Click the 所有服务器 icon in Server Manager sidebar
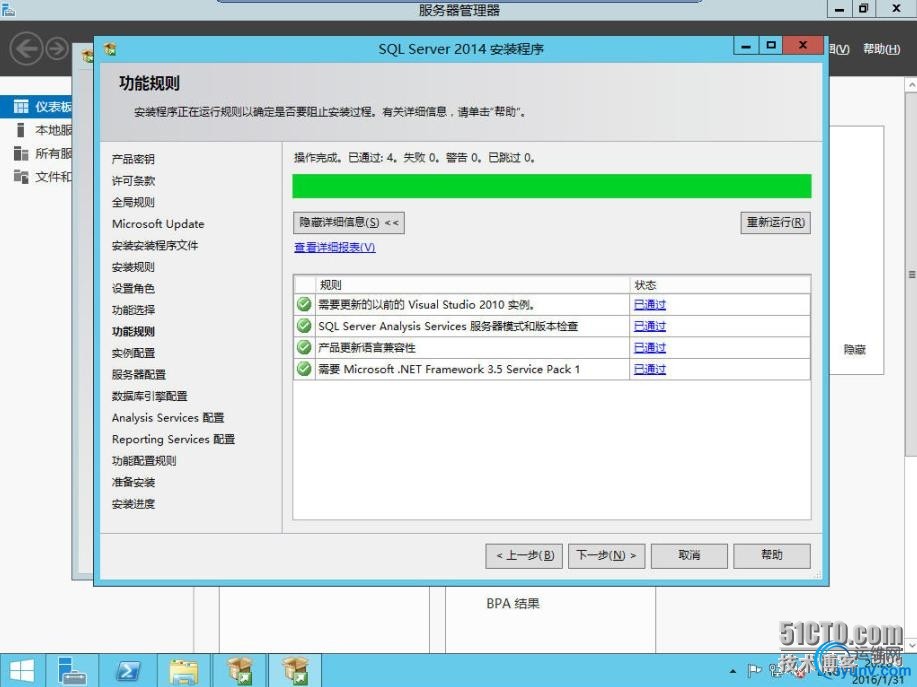Viewport: 917px width, 687px height. (x=21, y=153)
